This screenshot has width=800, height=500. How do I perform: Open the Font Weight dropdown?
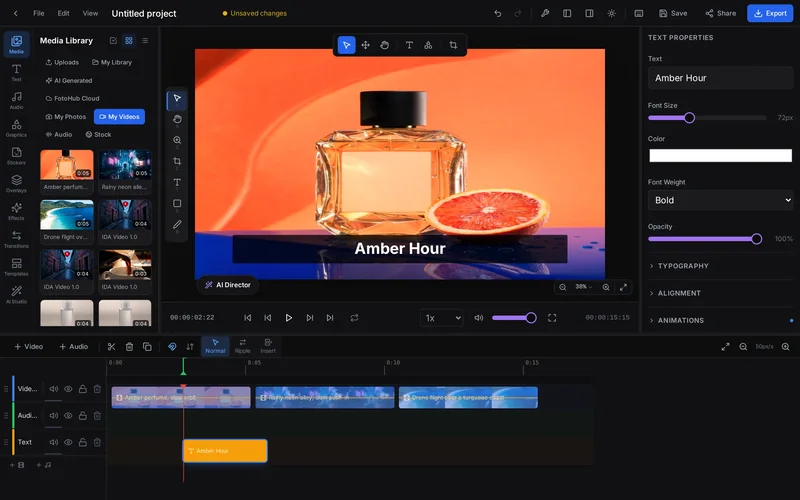click(x=720, y=200)
